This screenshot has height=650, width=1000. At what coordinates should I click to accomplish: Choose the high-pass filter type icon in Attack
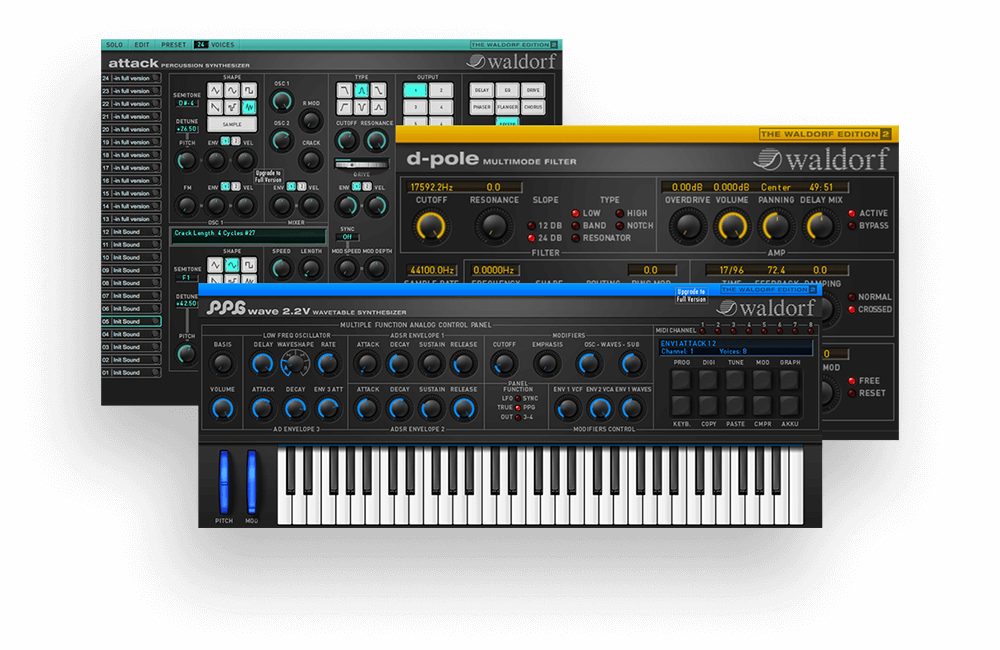(345, 107)
